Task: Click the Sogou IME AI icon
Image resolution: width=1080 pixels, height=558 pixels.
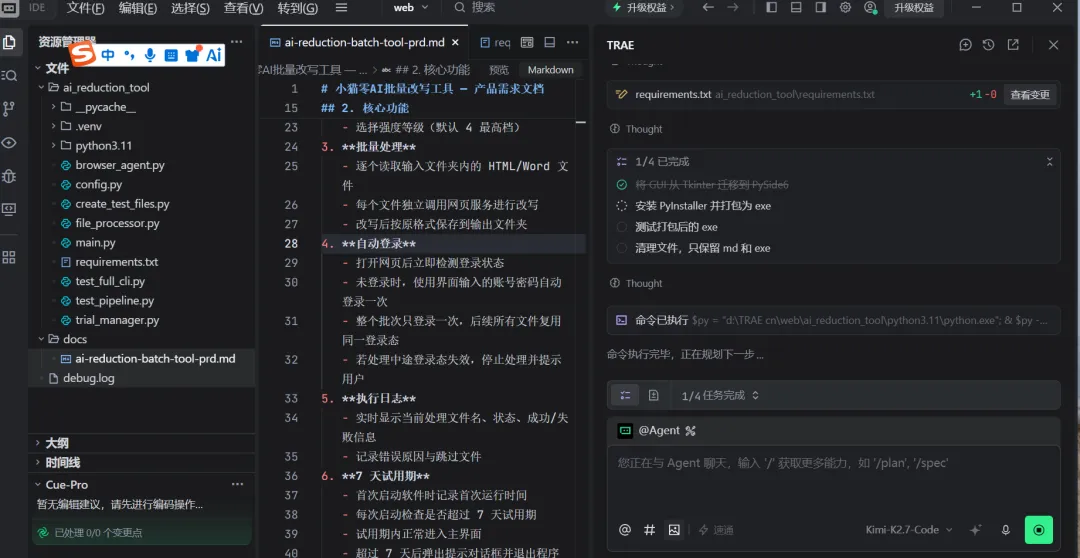Action: click(214, 55)
